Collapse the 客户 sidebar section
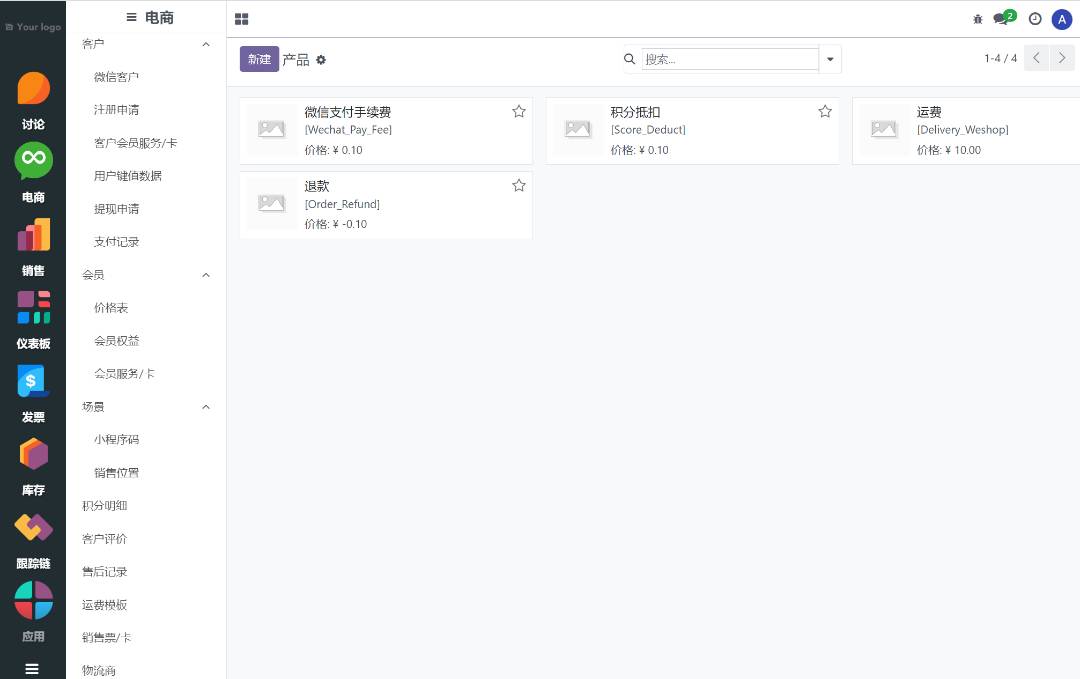 click(x=206, y=44)
